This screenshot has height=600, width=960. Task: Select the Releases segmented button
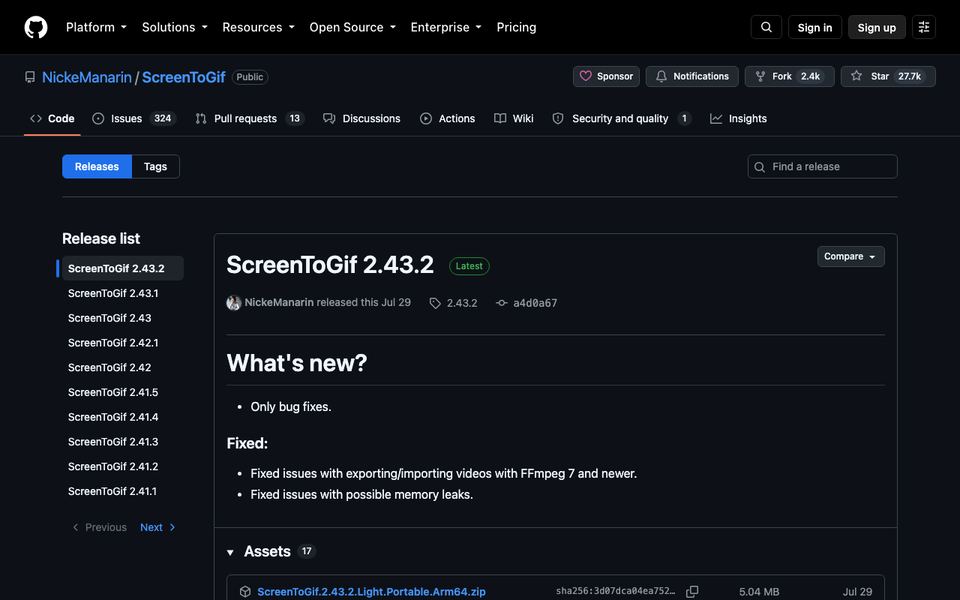coord(97,167)
